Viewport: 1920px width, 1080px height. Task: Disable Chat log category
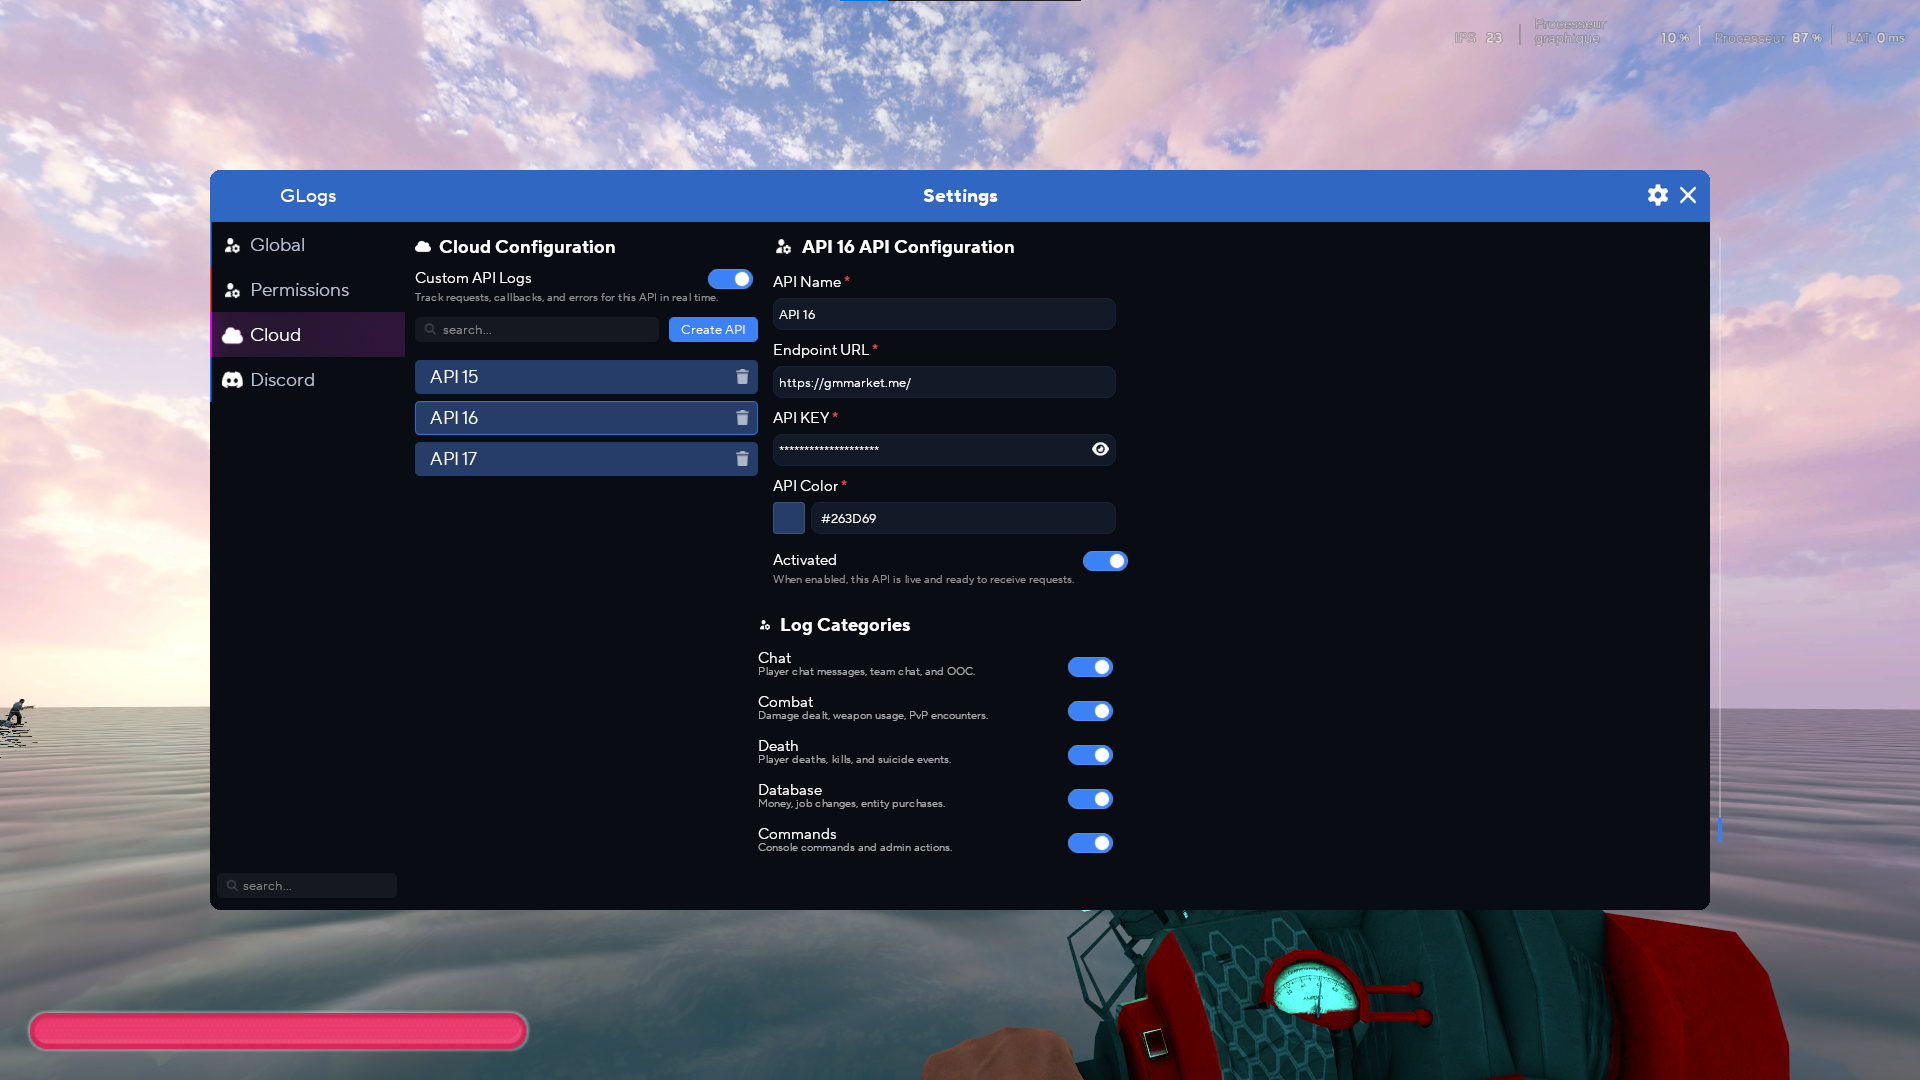(1090, 667)
